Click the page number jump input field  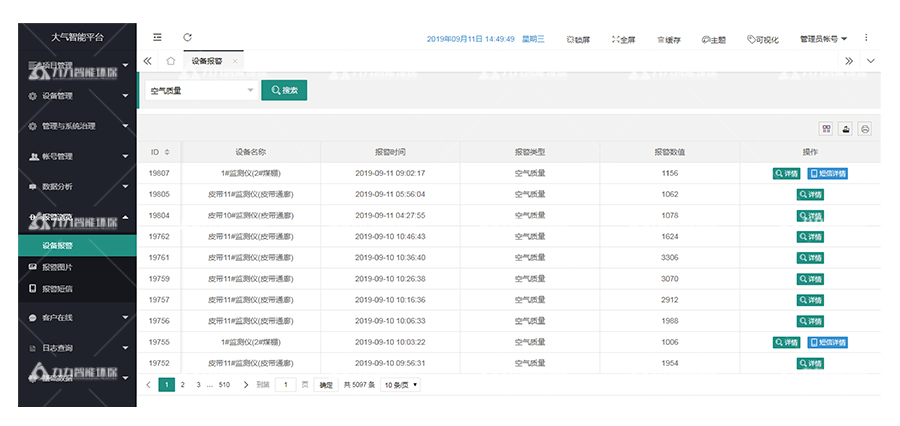point(285,384)
